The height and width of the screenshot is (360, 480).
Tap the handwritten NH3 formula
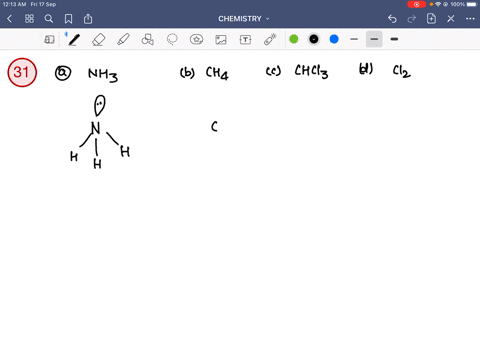[103, 75]
